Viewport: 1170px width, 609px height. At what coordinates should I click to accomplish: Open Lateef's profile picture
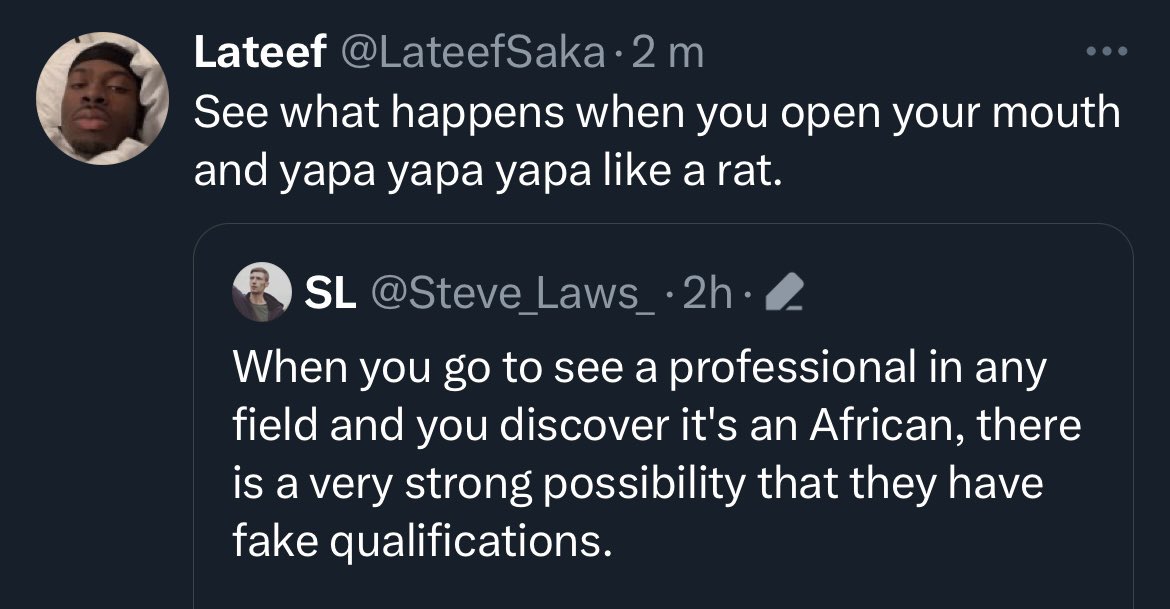(102, 99)
